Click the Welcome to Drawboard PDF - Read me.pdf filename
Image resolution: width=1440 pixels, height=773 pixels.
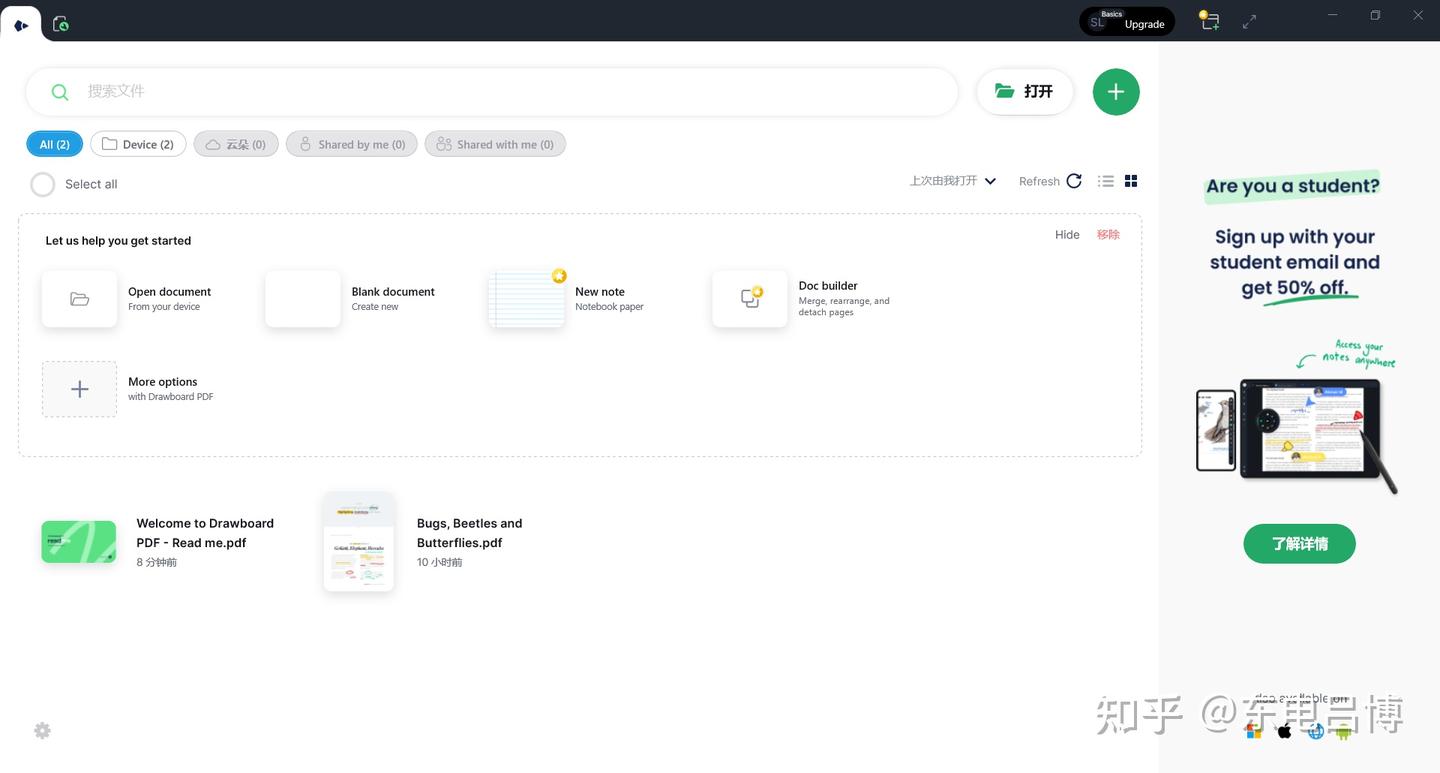205,533
